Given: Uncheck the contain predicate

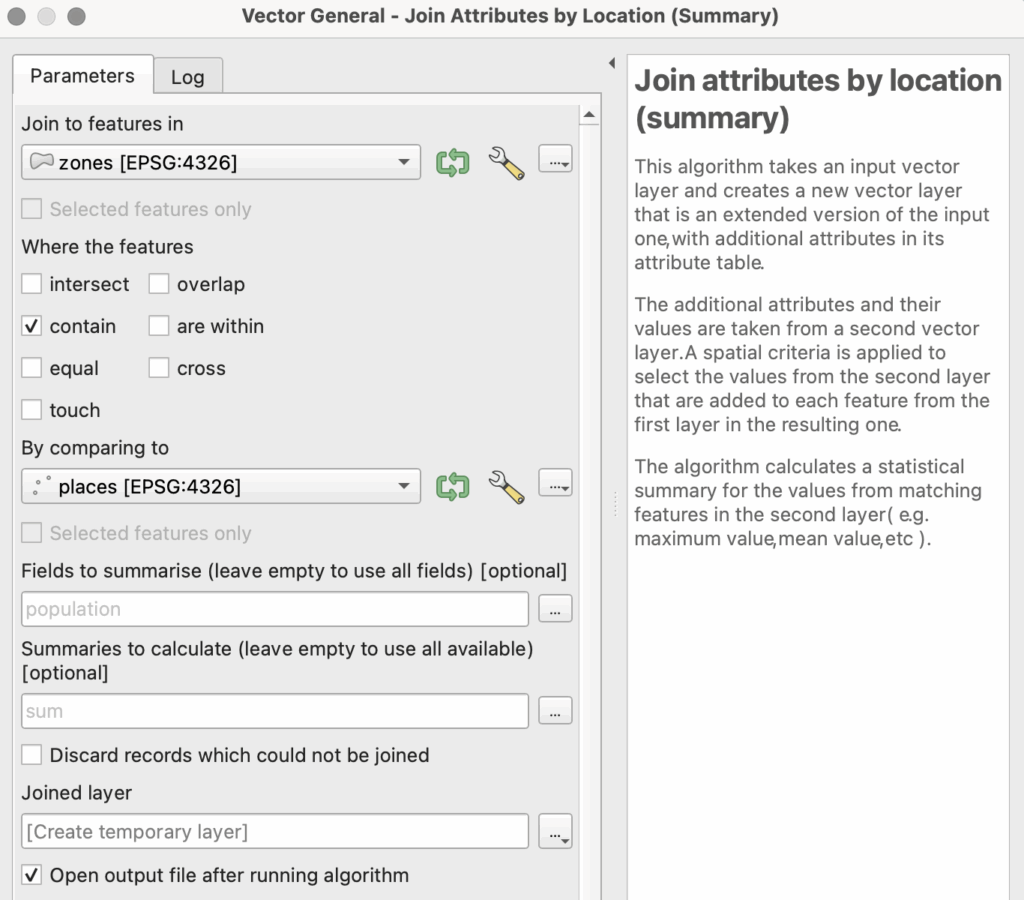Looking at the screenshot, I should [33, 327].
